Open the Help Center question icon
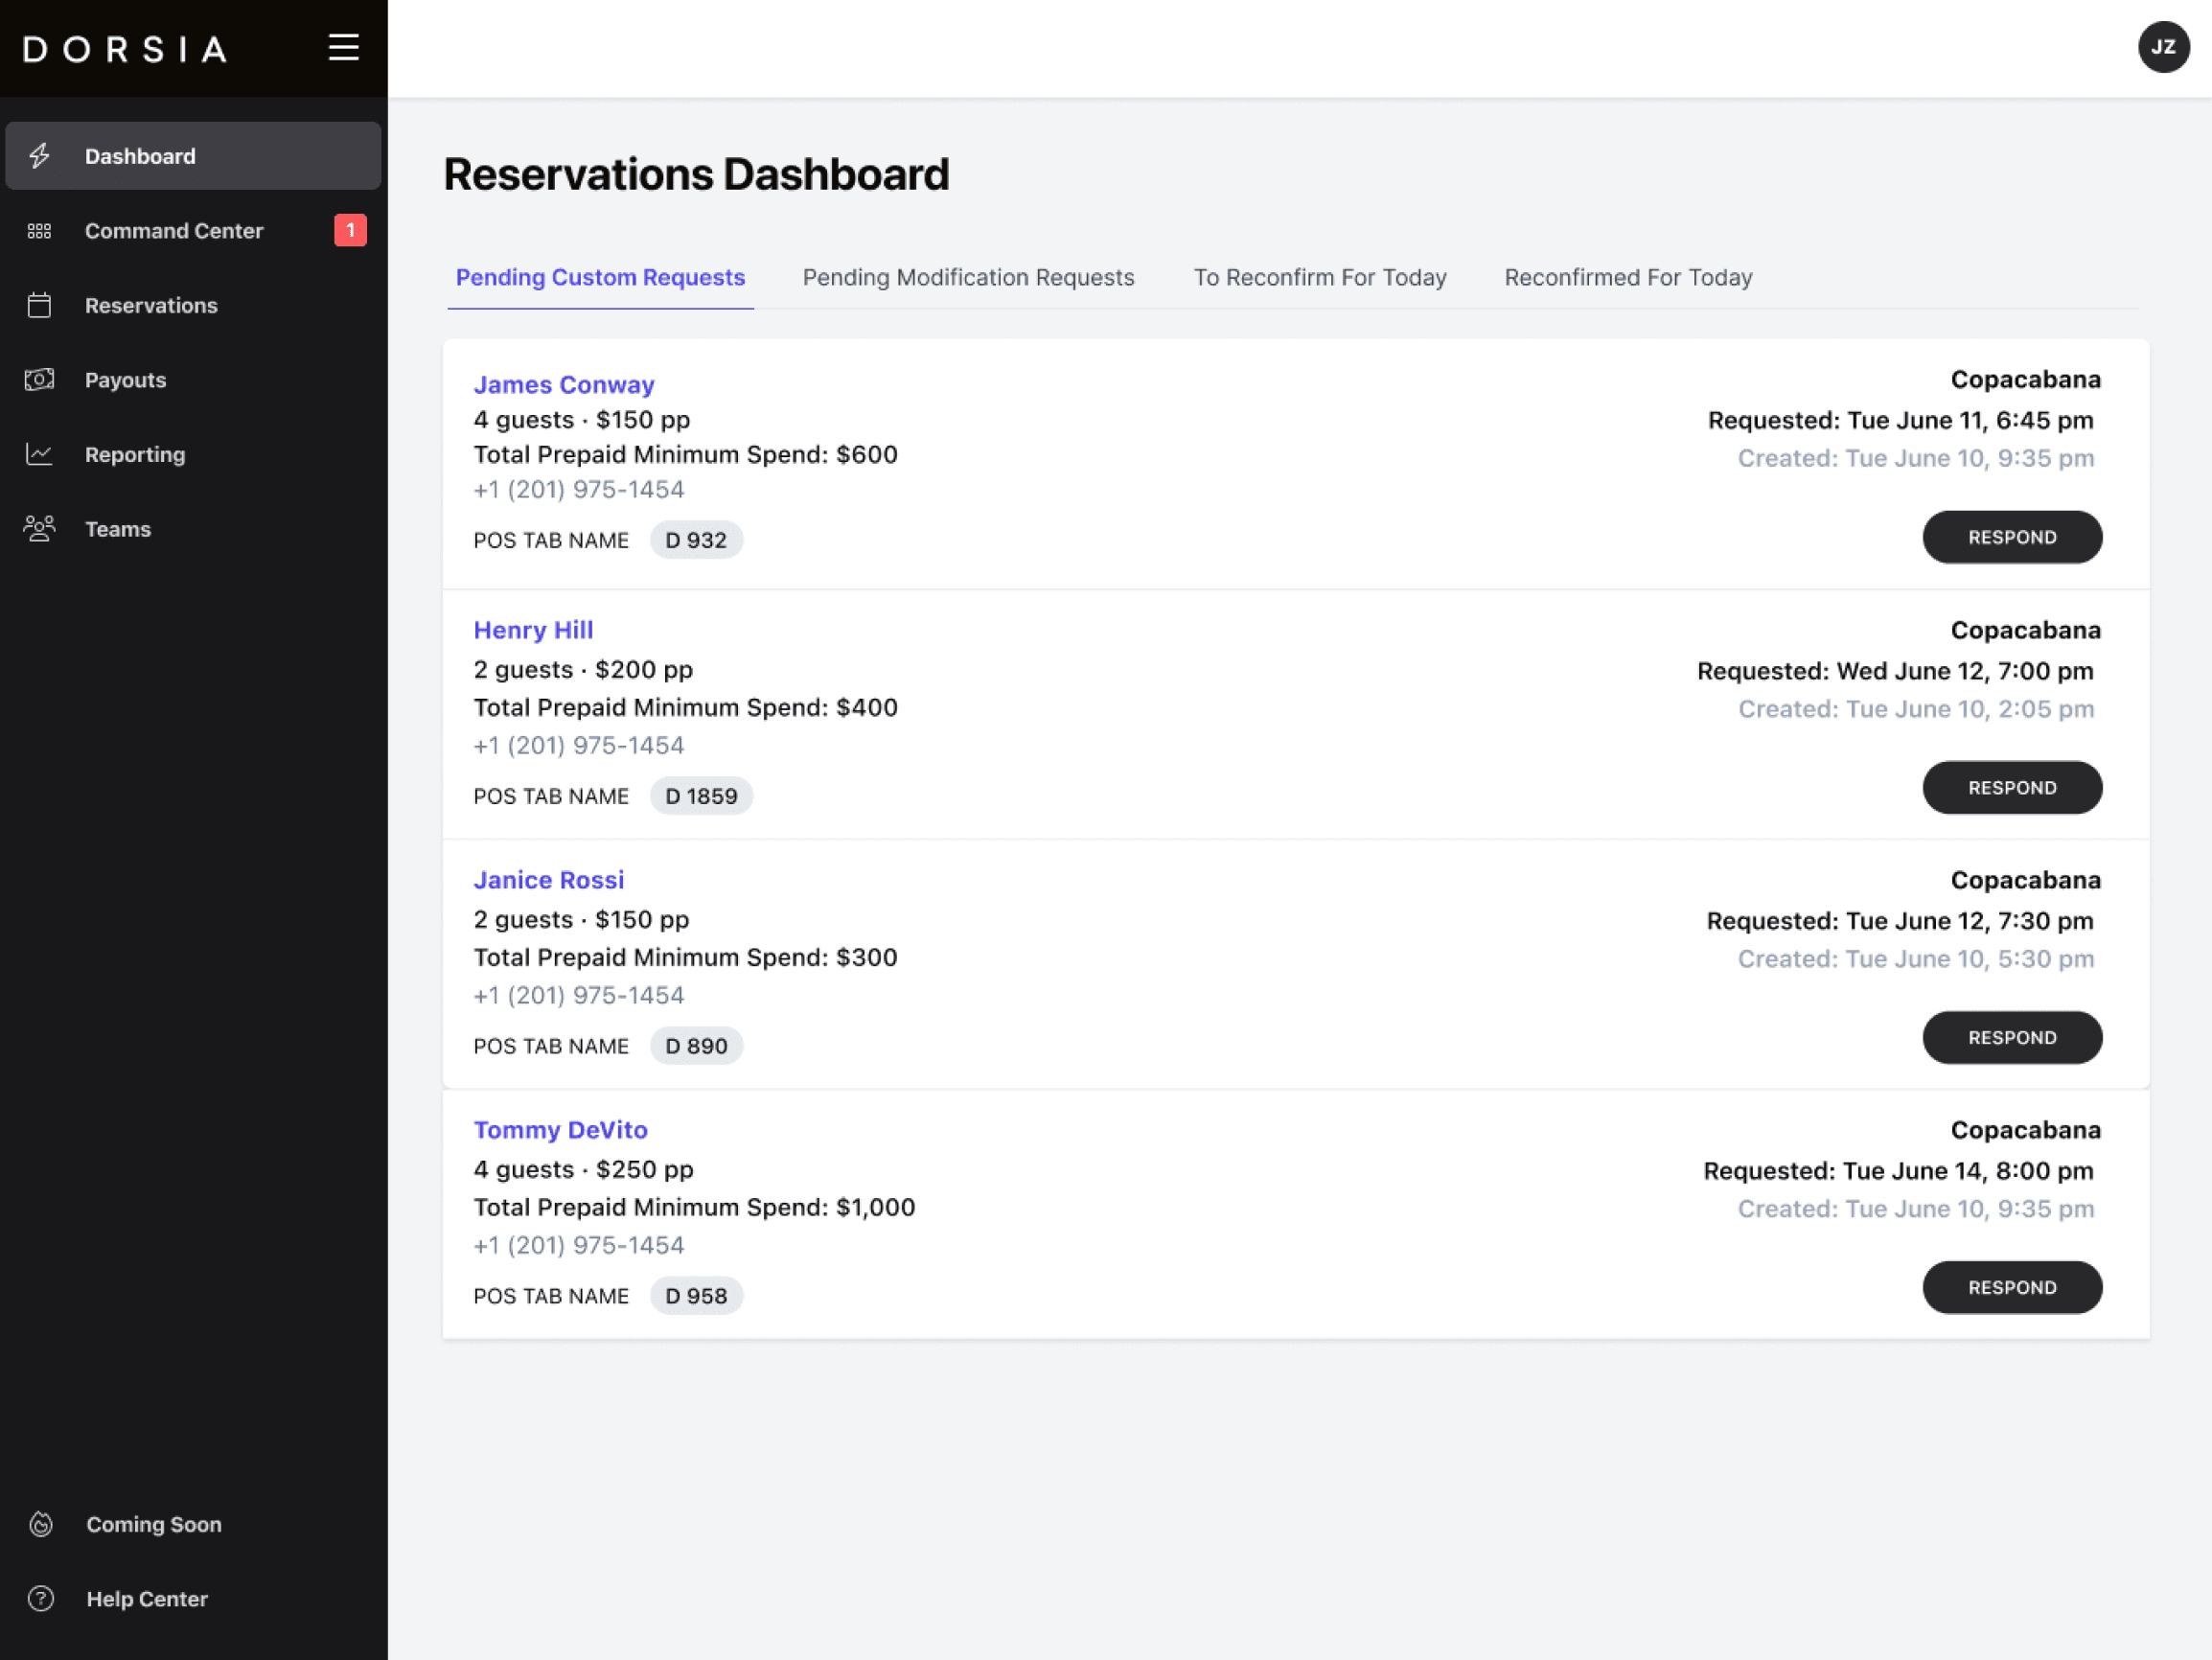Image resolution: width=2212 pixels, height=1660 pixels. [x=41, y=1598]
